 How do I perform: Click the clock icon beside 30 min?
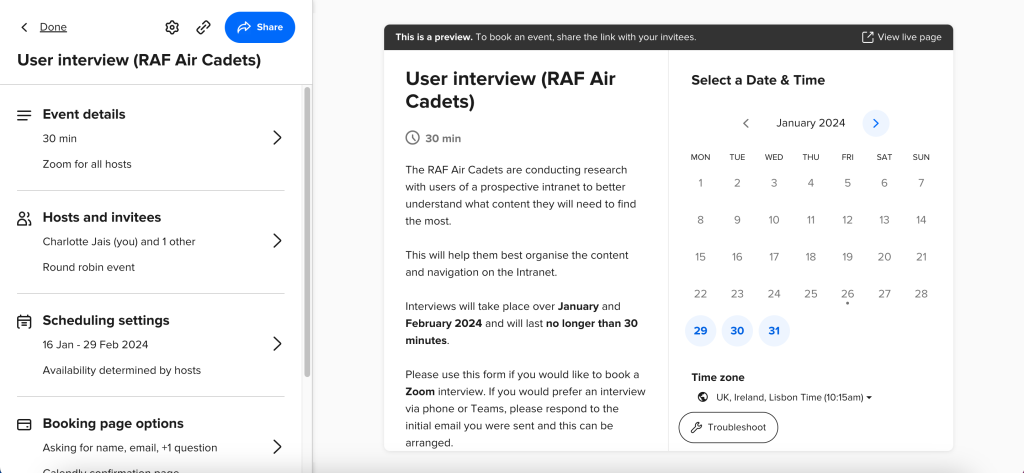[x=413, y=138]
